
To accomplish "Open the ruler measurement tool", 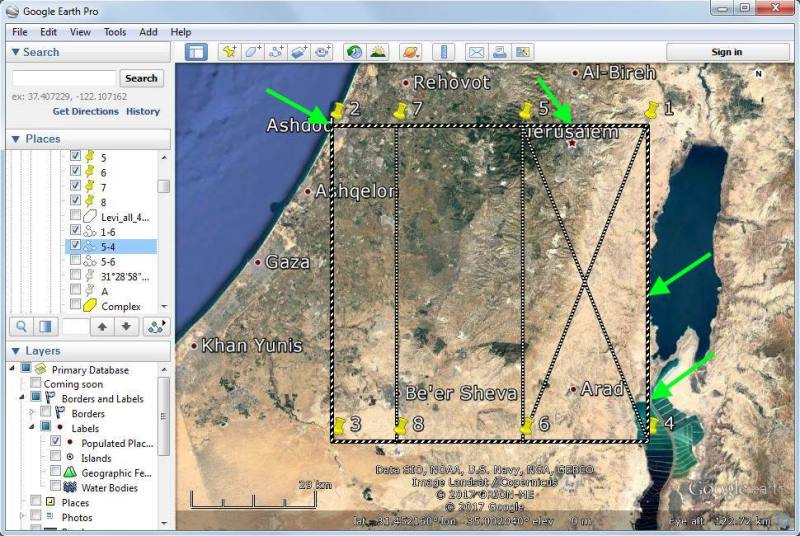I will pos(442,52).
